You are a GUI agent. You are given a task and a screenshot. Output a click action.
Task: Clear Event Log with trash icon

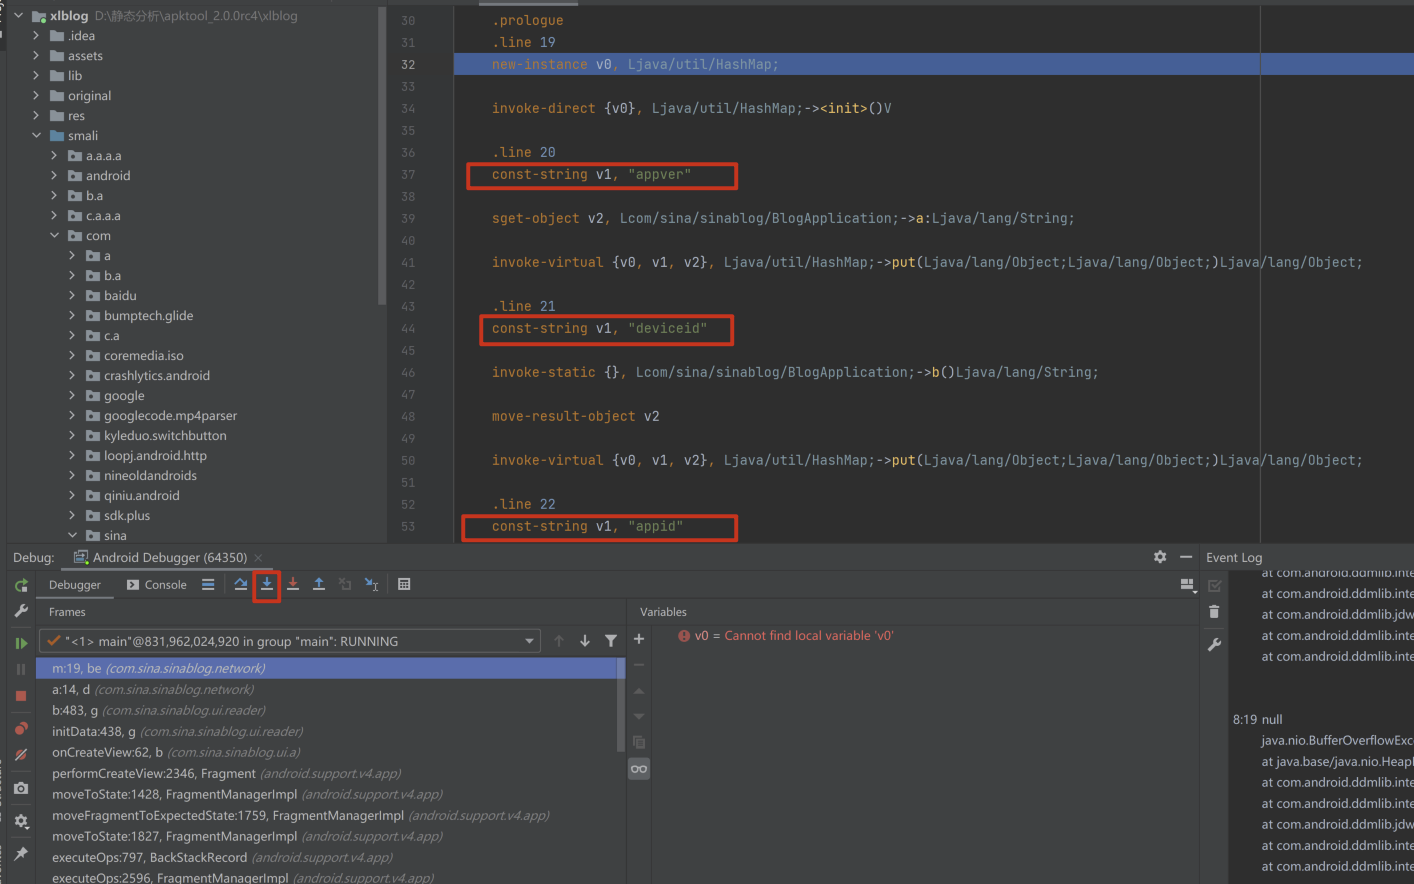[x=1214, y=612]
